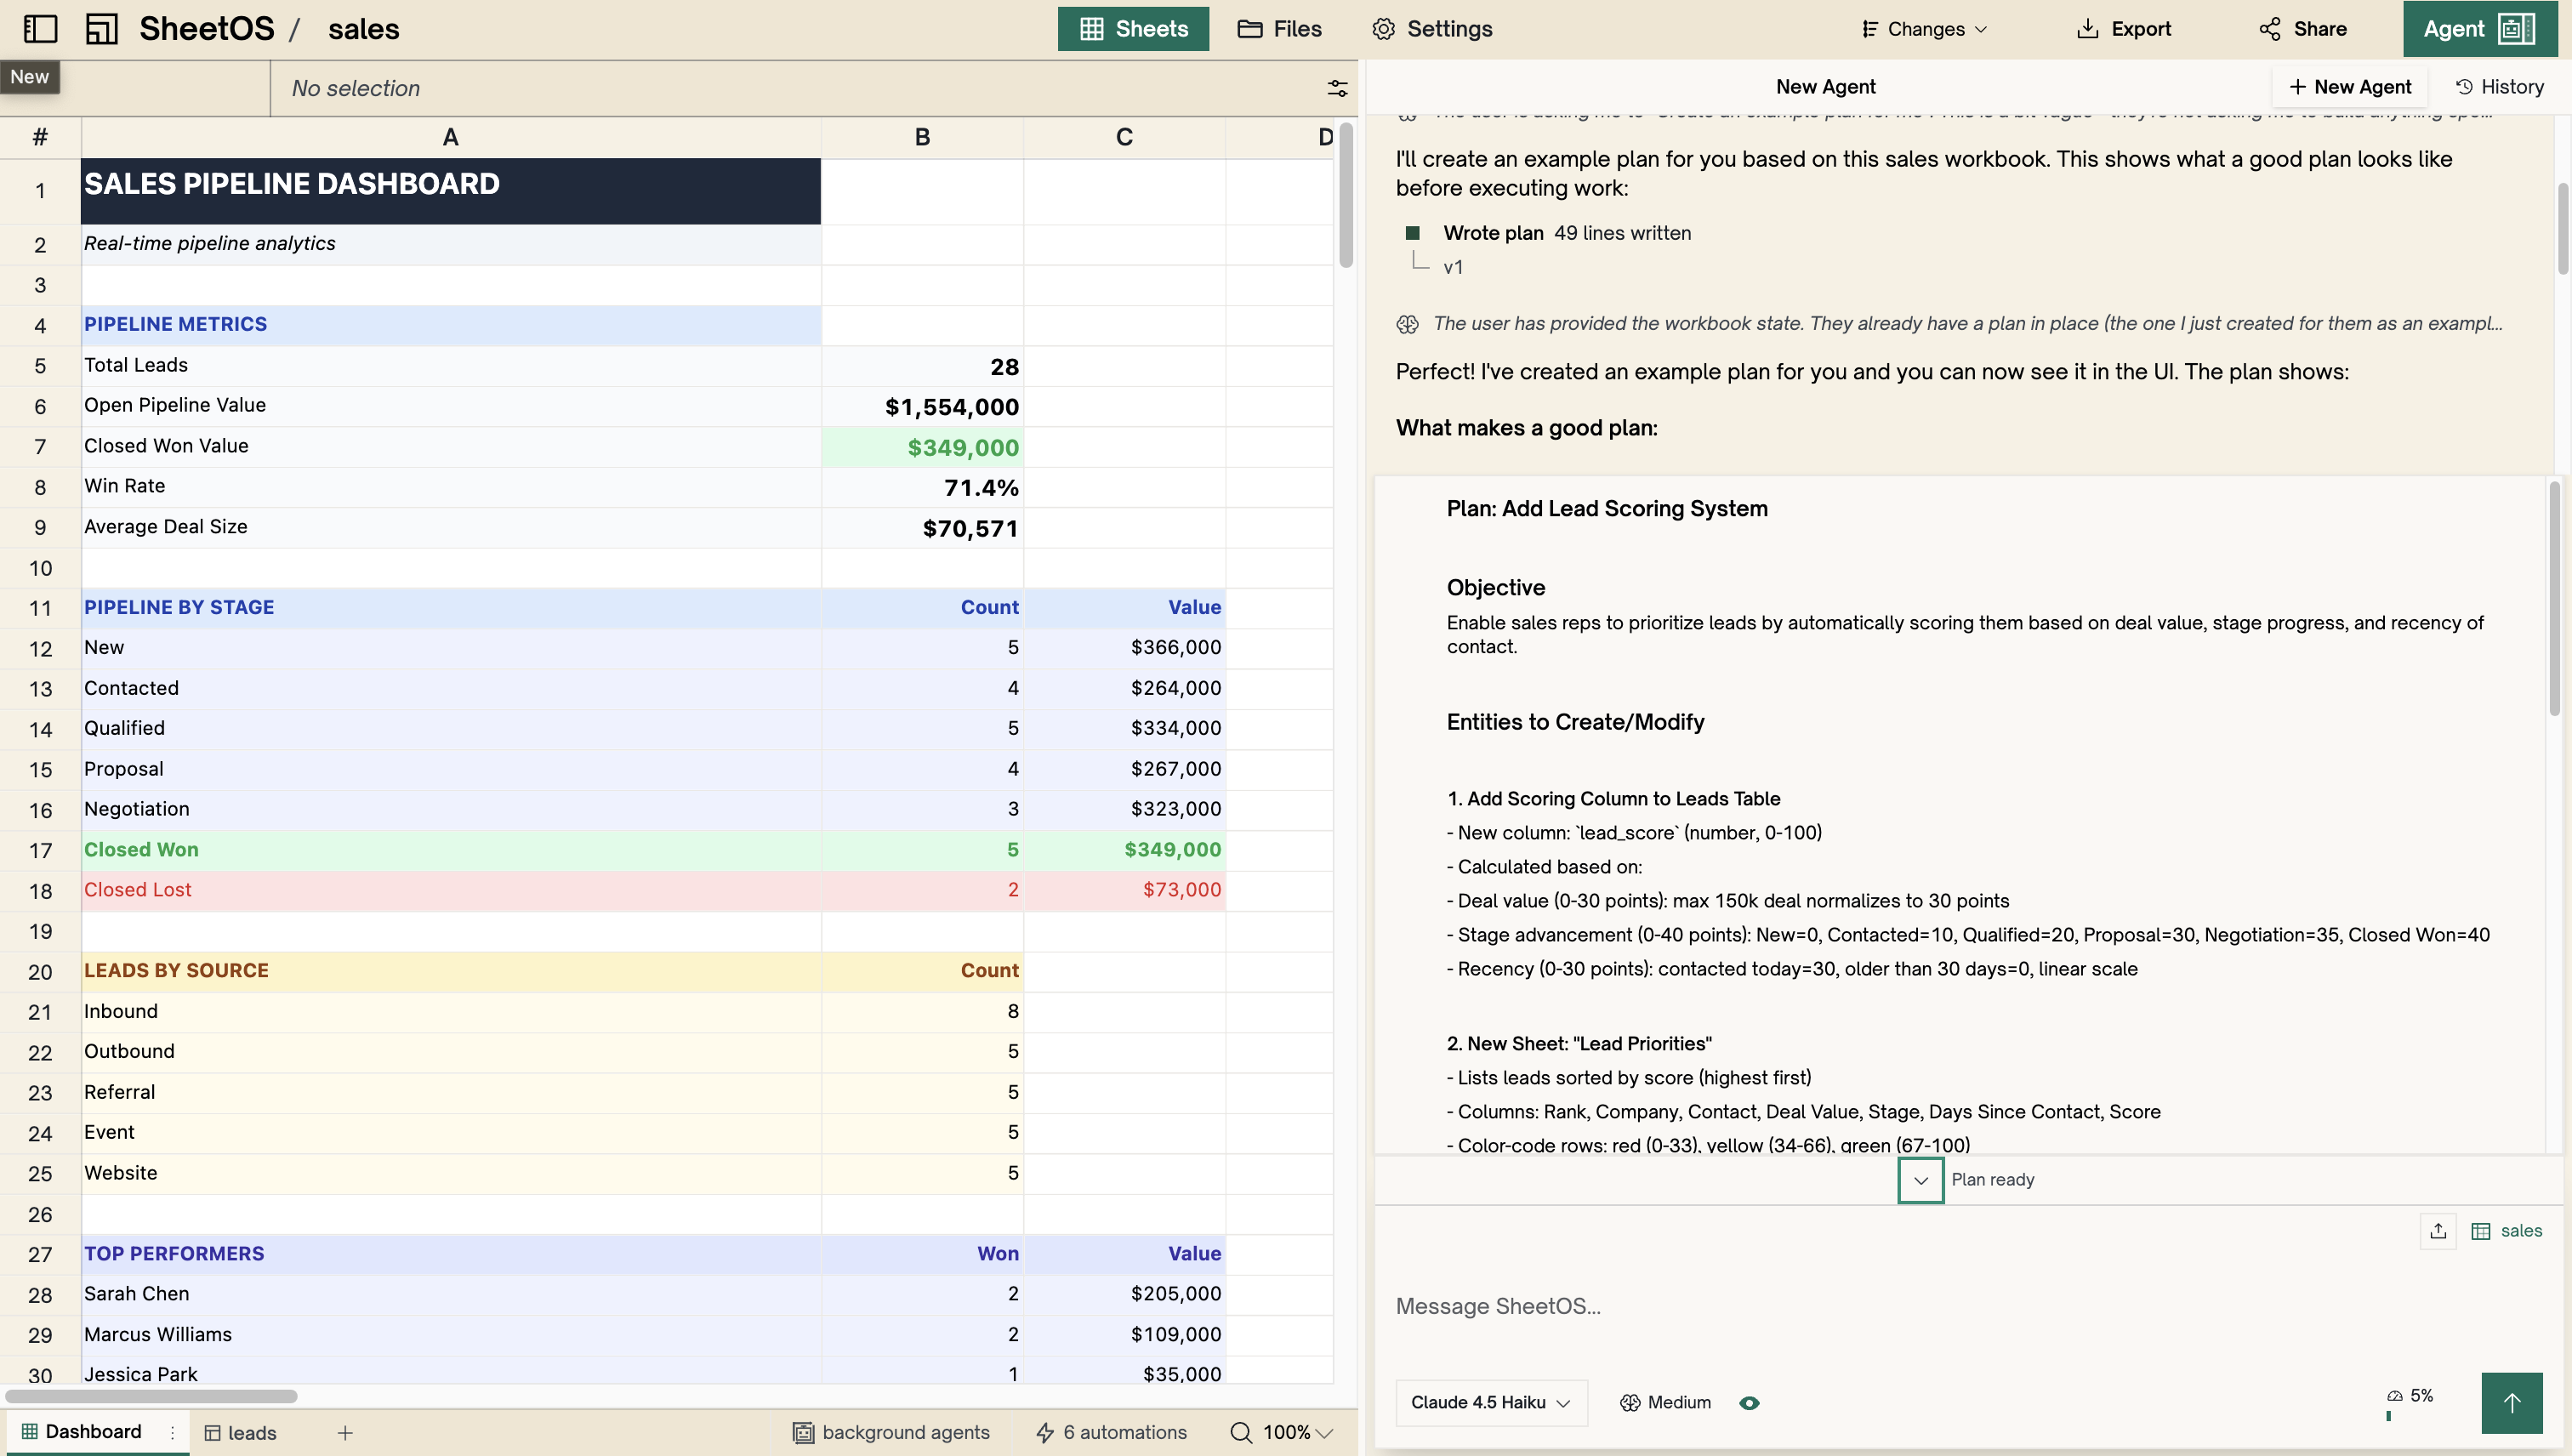Screen dimensions: 2572x1456
Task: Open background agents panel
Action: click(891, 1432)
